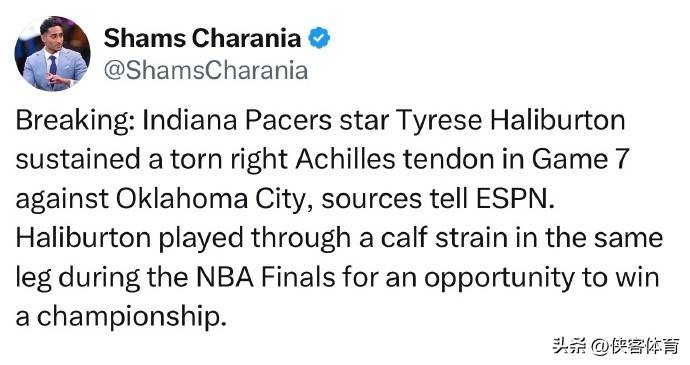This screenshot has width=690, height=365.
Task: Open Shams Charania's profile avatar photo
Action: point(52,53)
